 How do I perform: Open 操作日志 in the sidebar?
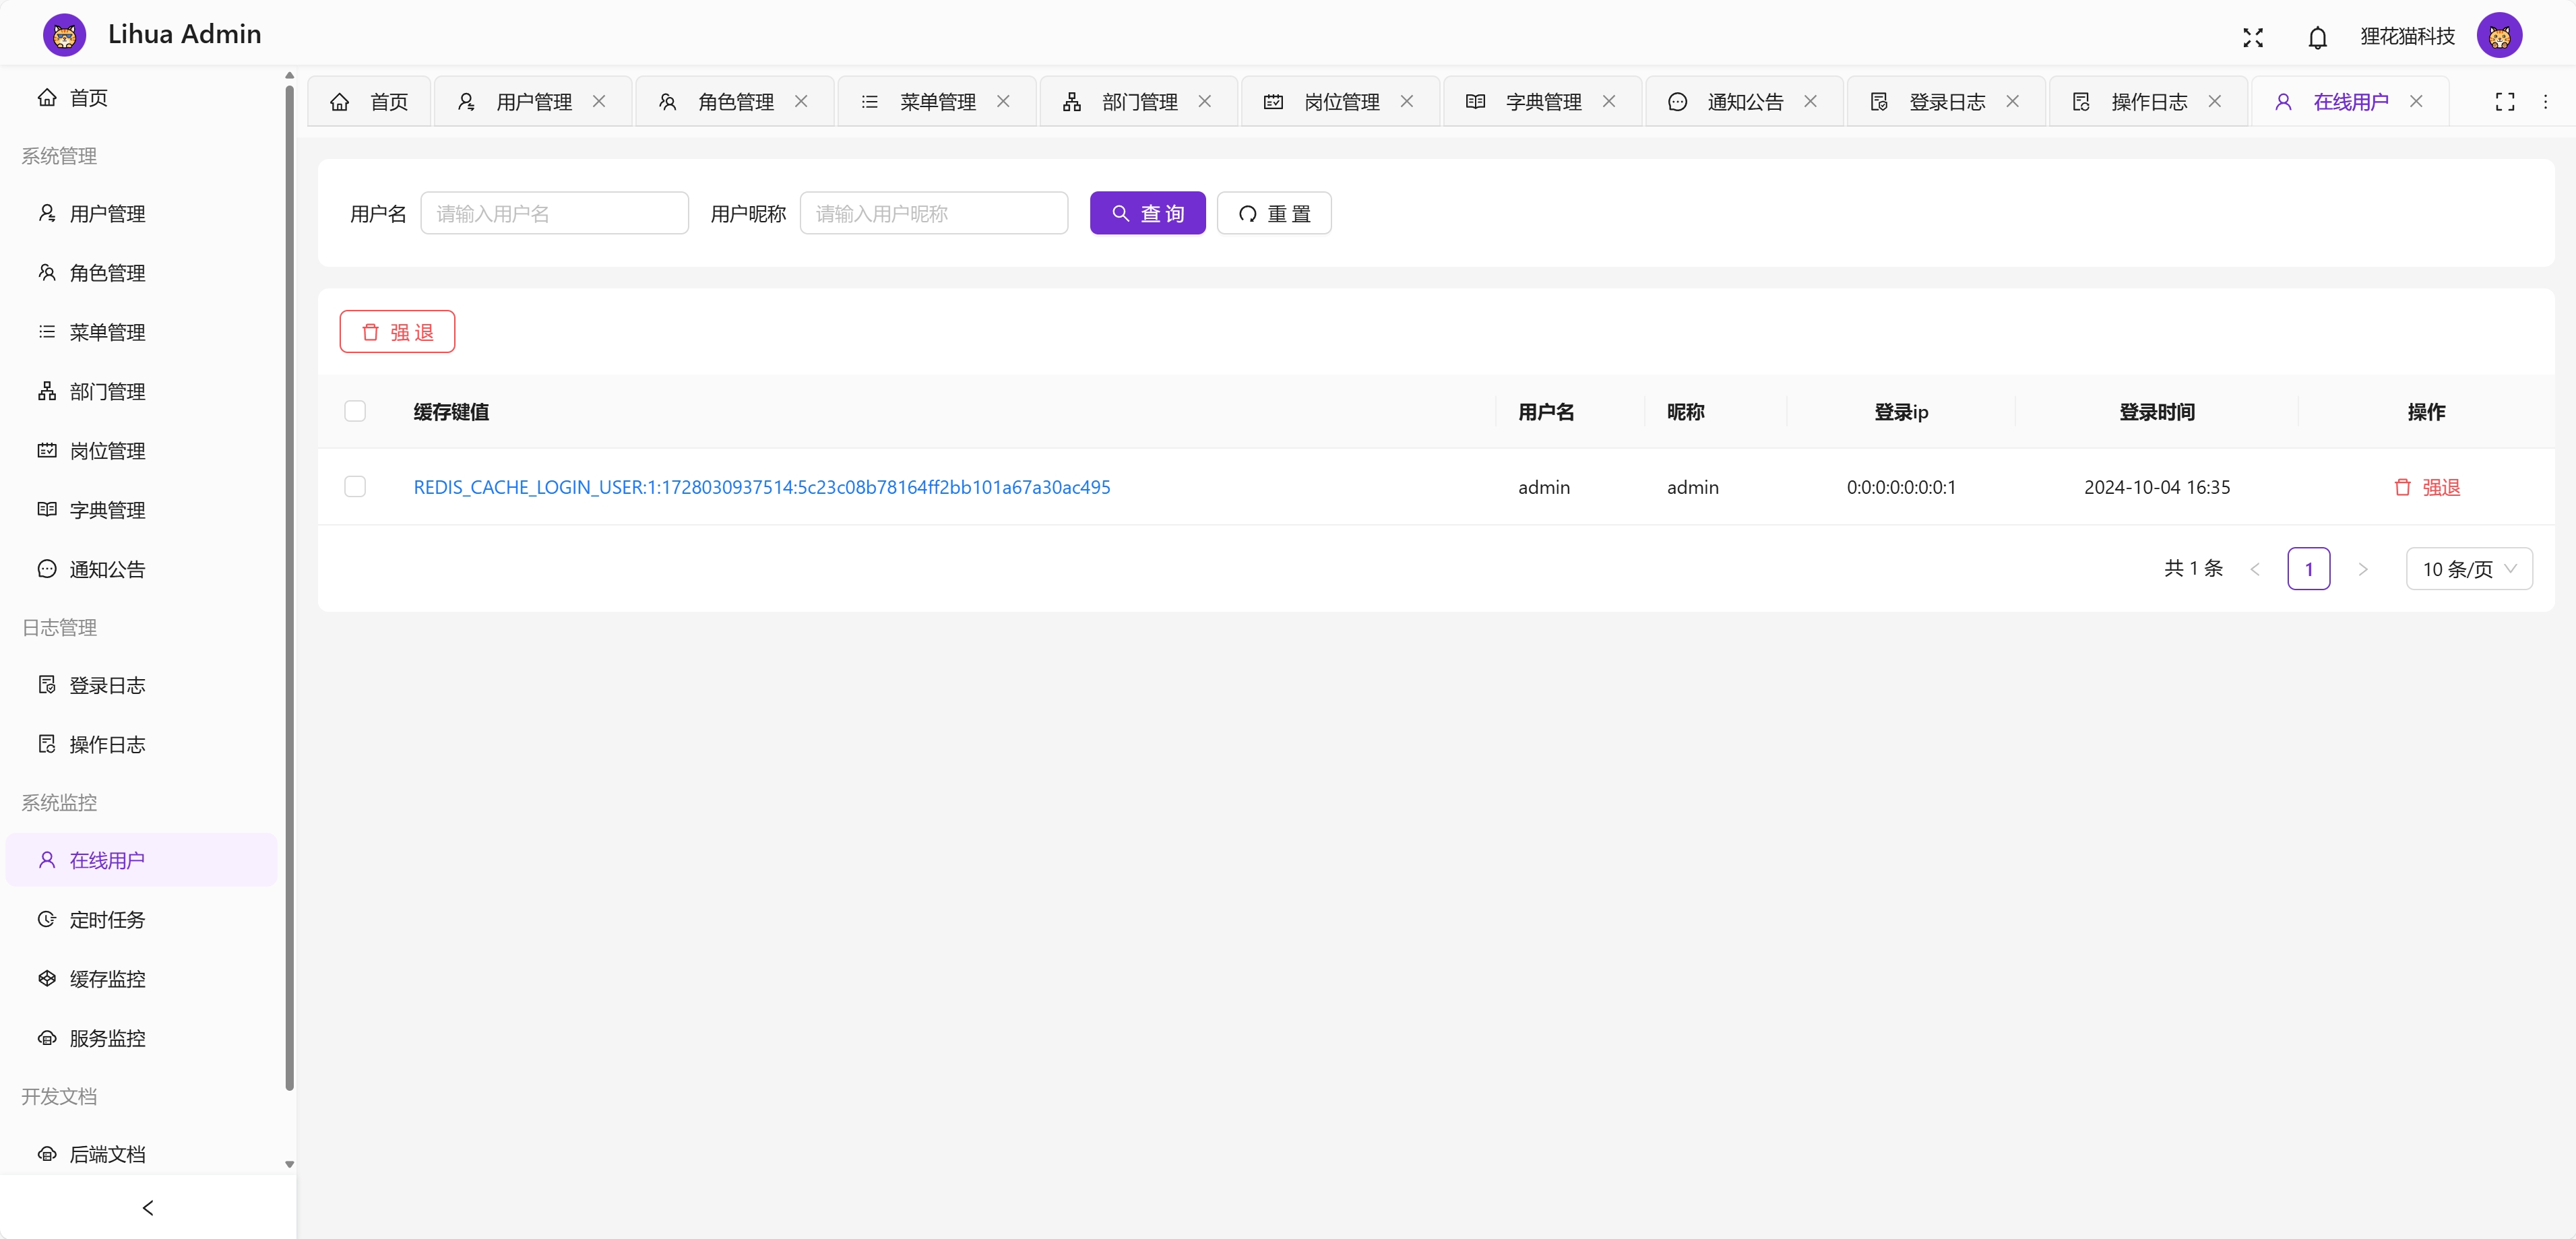point(141,743)
